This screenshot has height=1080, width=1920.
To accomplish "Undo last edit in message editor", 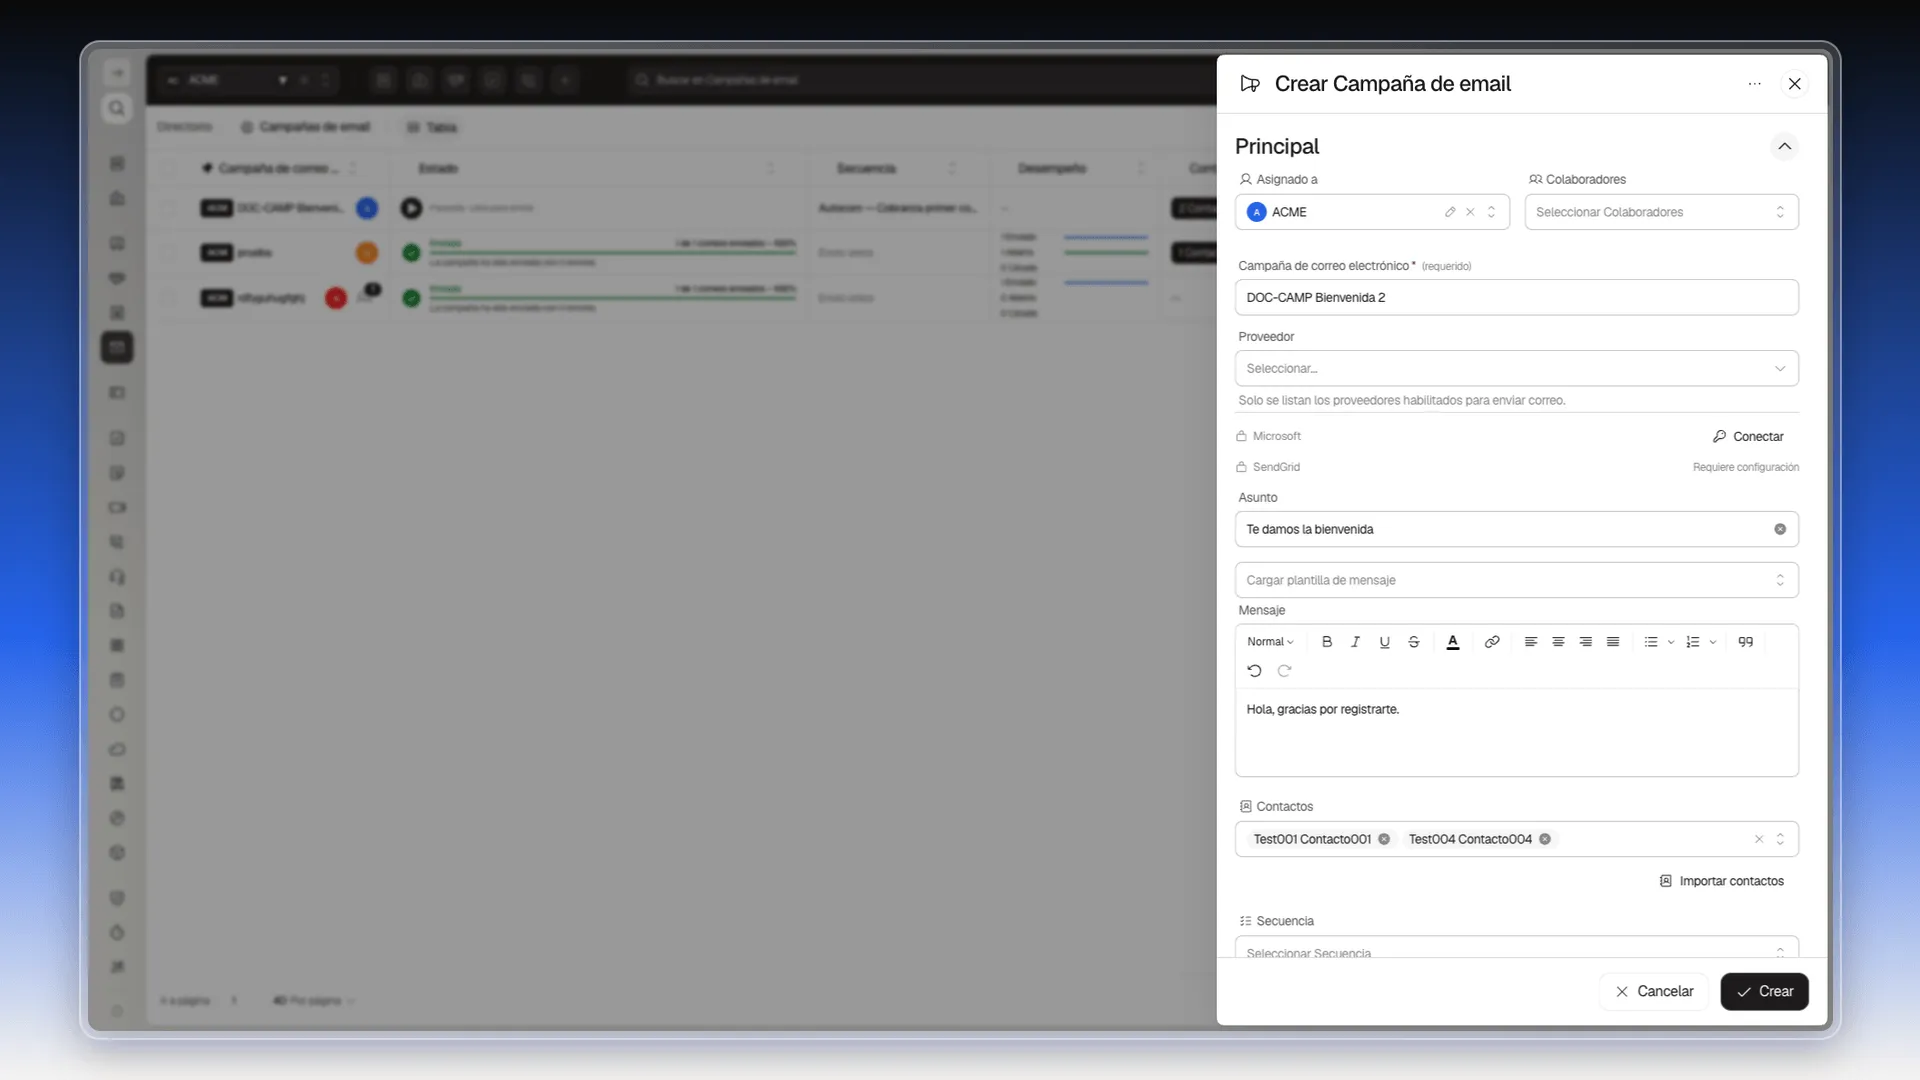I will (1255, 671).
